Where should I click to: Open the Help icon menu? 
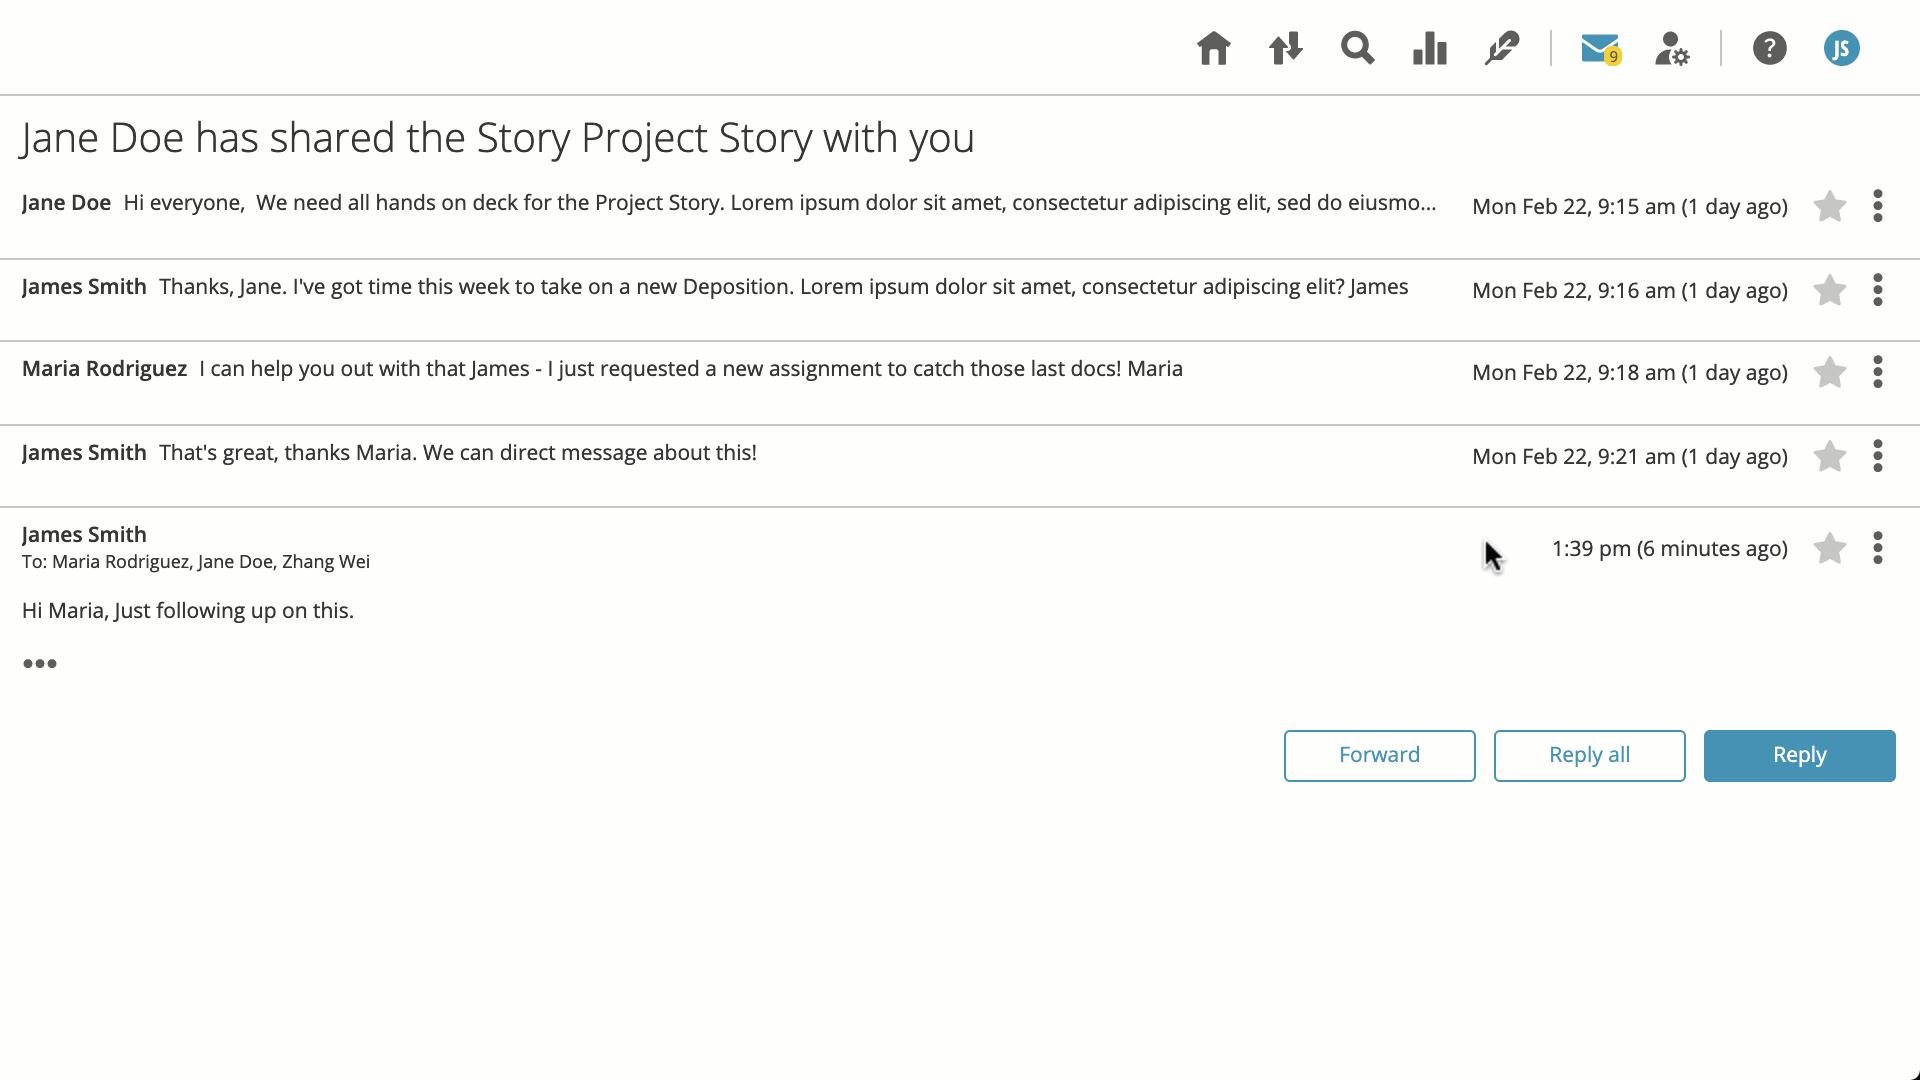(x=1770, y=49)
